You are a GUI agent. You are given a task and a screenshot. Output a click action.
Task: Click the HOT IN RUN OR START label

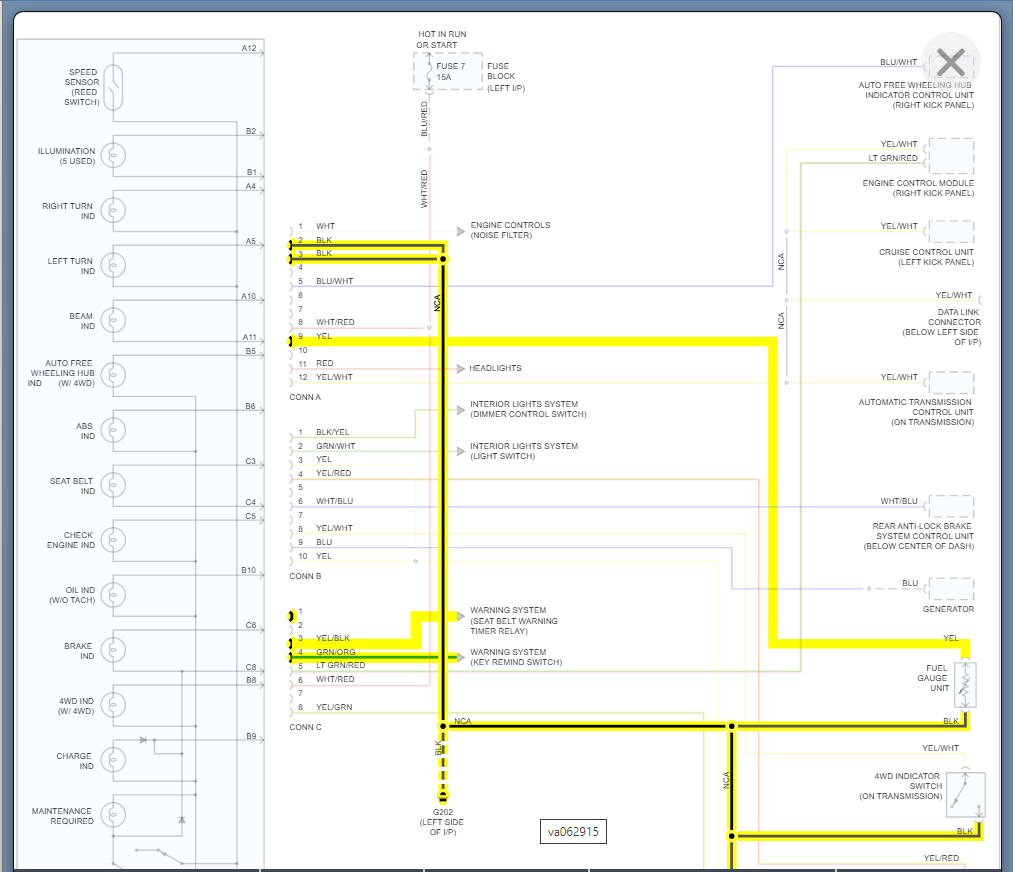(442, 39)
